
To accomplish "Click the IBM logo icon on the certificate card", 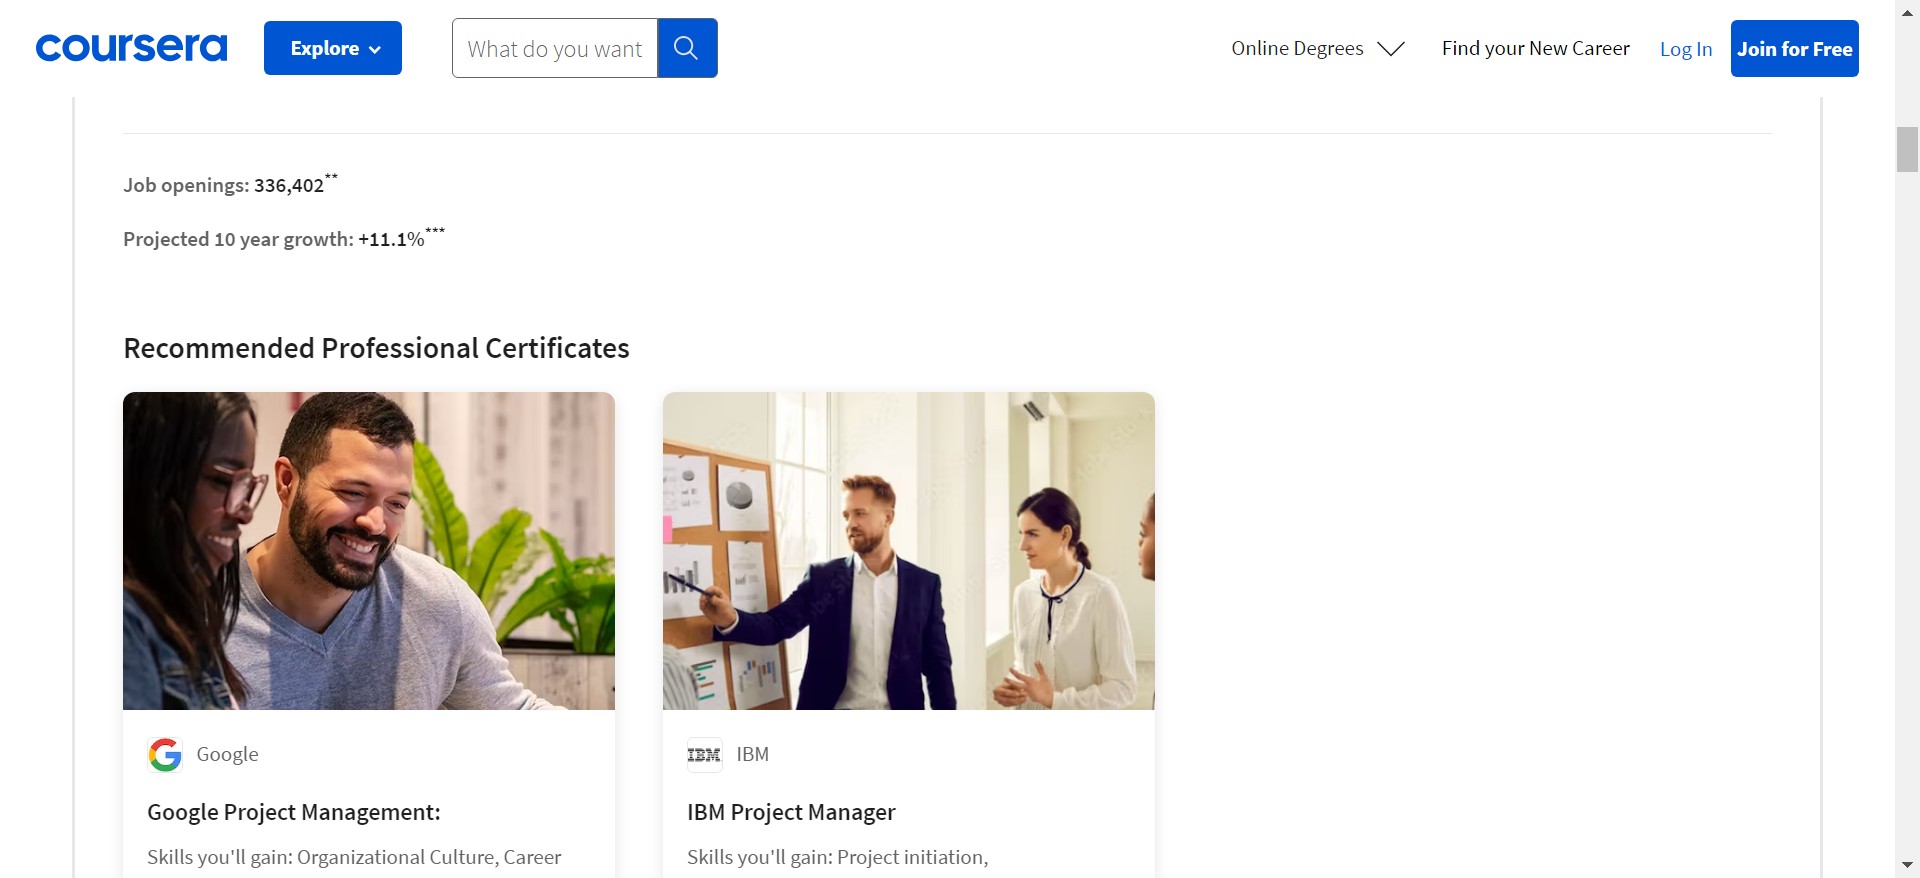I will pos(704,755).
